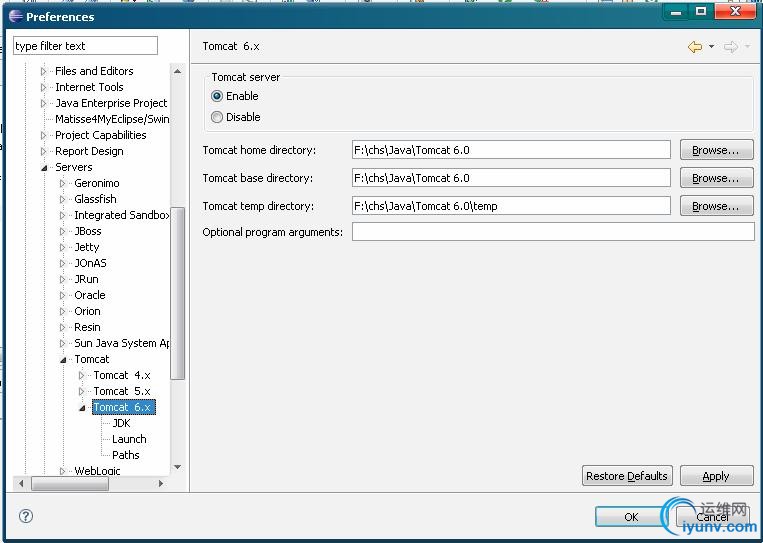Collapse the Tomcat 6.x node
This screenshot has height=543, width=763.
(x=82, y=408)
